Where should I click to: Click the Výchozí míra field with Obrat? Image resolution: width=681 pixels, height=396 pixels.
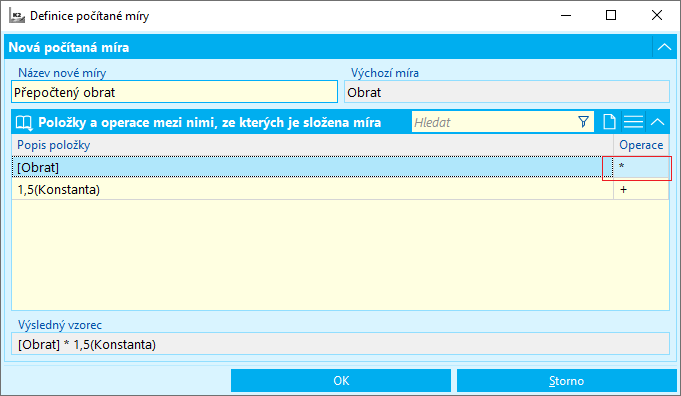tap(507, 92)
